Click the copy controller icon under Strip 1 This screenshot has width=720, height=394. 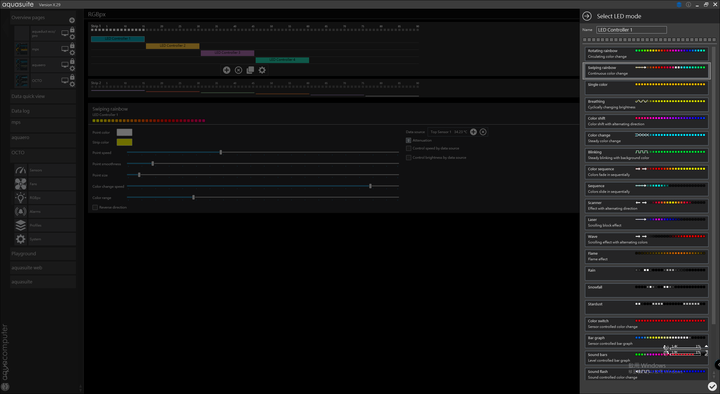(250, 70)
